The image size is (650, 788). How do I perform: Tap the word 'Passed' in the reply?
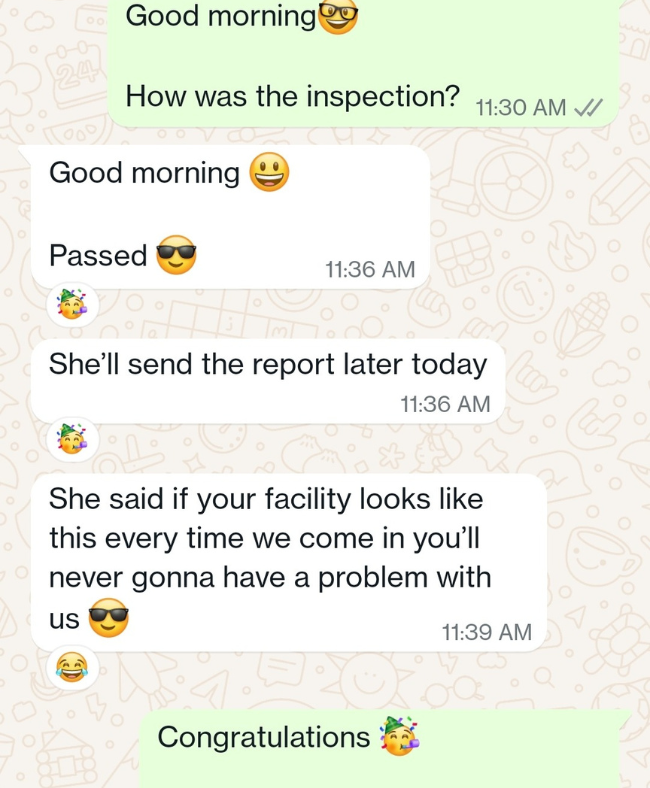pyautogui.click(x=98, y=255)
